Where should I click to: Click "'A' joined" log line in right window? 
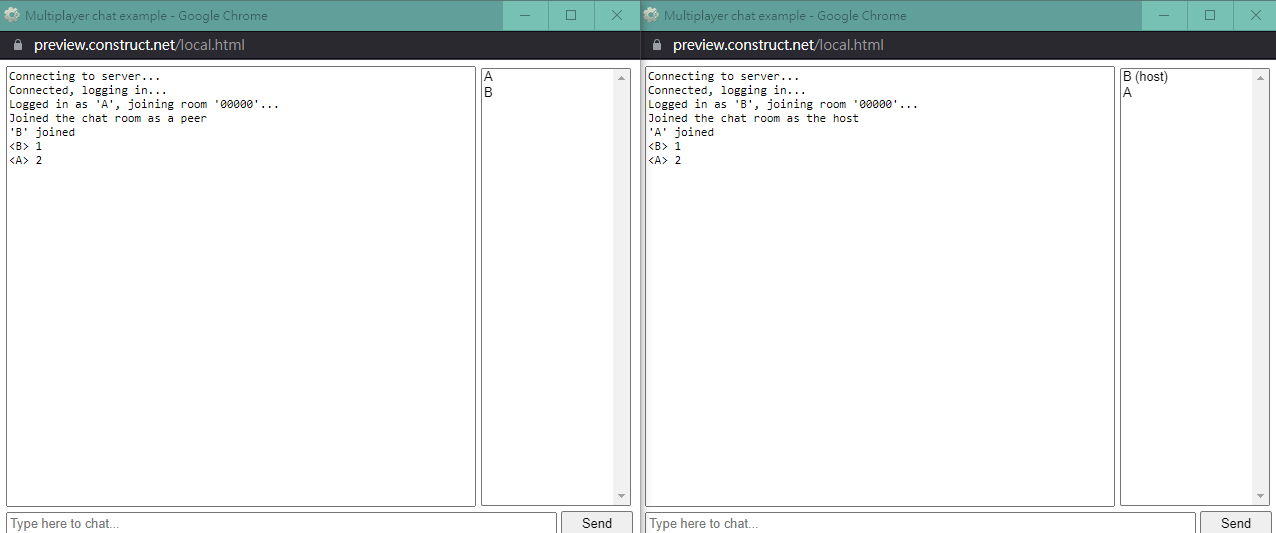click(x=681, y=132)
